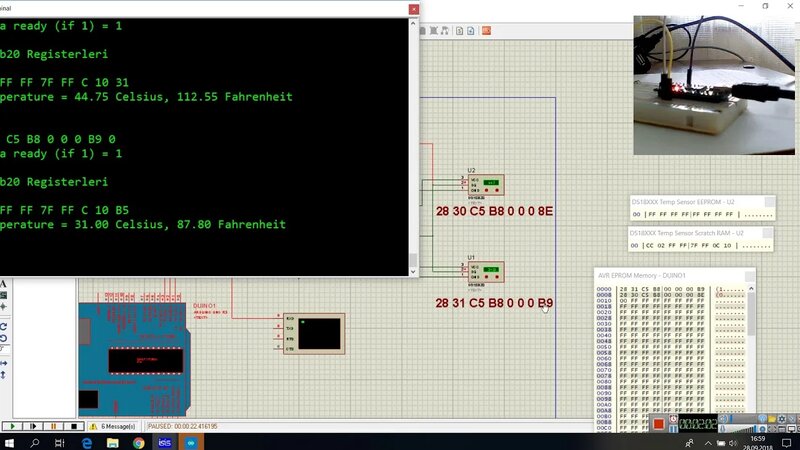
Task: Select the marker cross tool in side toolbar
Action: tap(3, 307)
